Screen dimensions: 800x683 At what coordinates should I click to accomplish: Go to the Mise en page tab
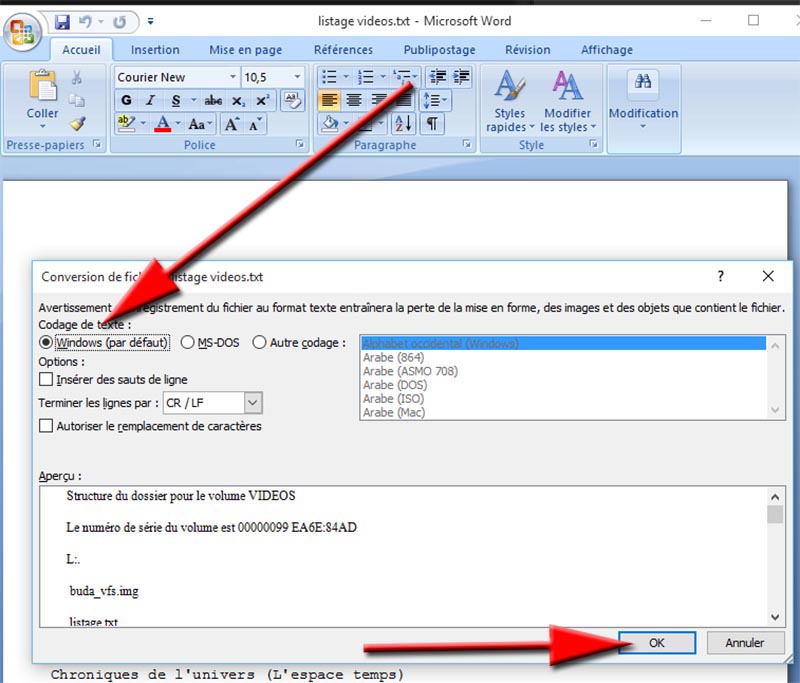click(x=245, y=49)
